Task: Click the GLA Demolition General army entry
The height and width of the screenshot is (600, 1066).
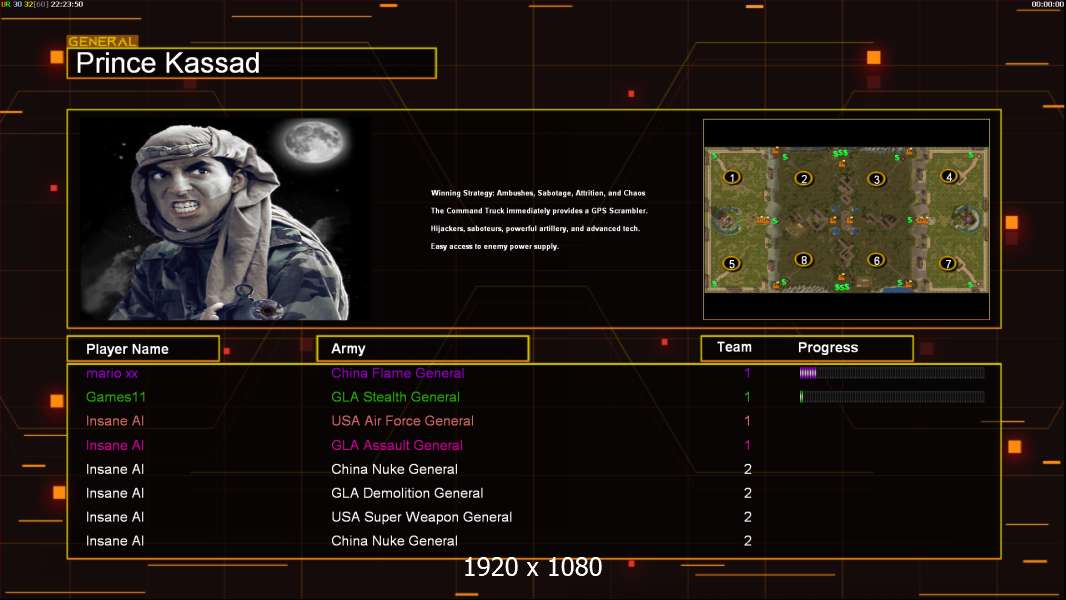Action: [407, 493]
